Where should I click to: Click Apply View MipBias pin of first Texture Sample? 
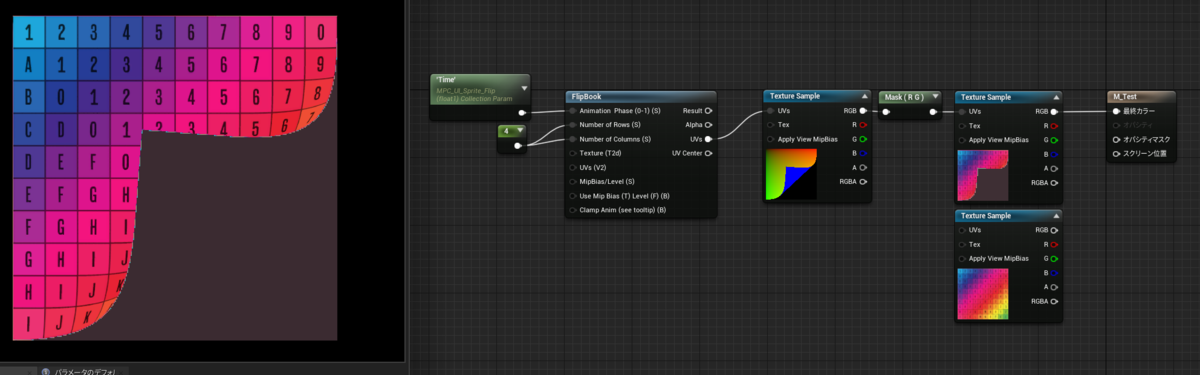[x=770, y=139]
